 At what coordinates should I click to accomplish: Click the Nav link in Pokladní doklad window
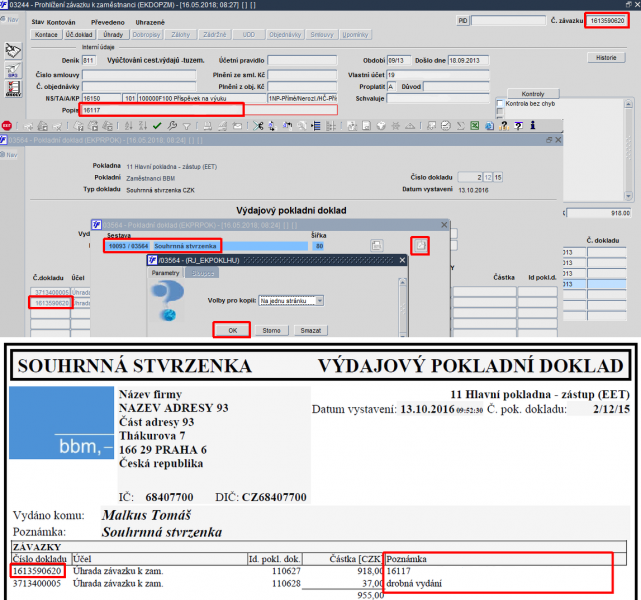coord(10,155)
